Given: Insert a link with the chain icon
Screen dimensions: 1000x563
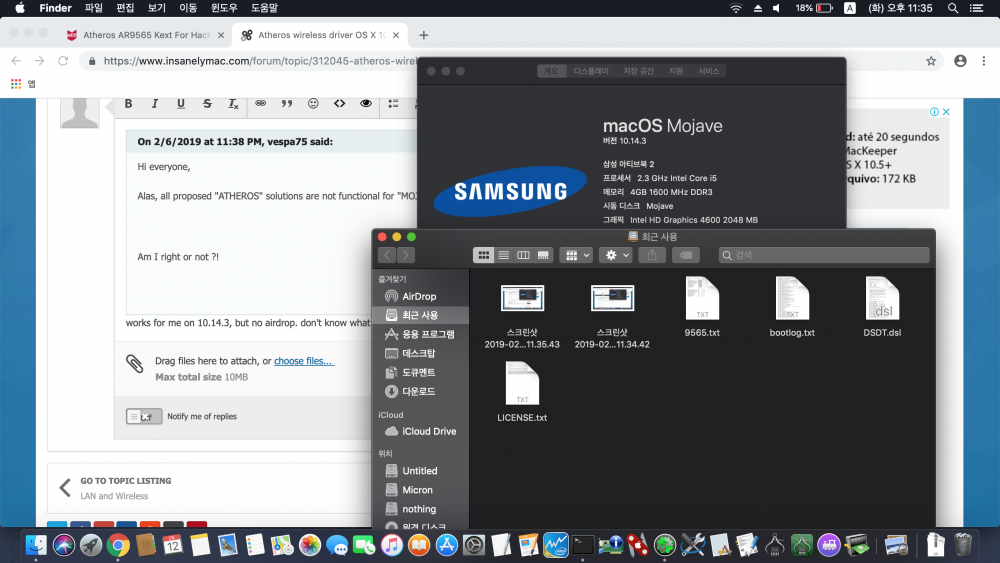Looking at the screenshot, I should 260,103.
